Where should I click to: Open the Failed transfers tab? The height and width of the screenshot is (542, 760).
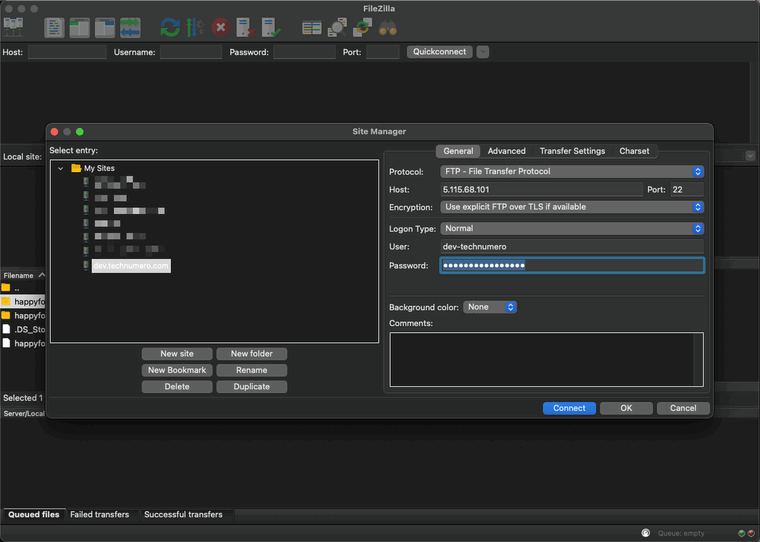[x=99, y=514]
